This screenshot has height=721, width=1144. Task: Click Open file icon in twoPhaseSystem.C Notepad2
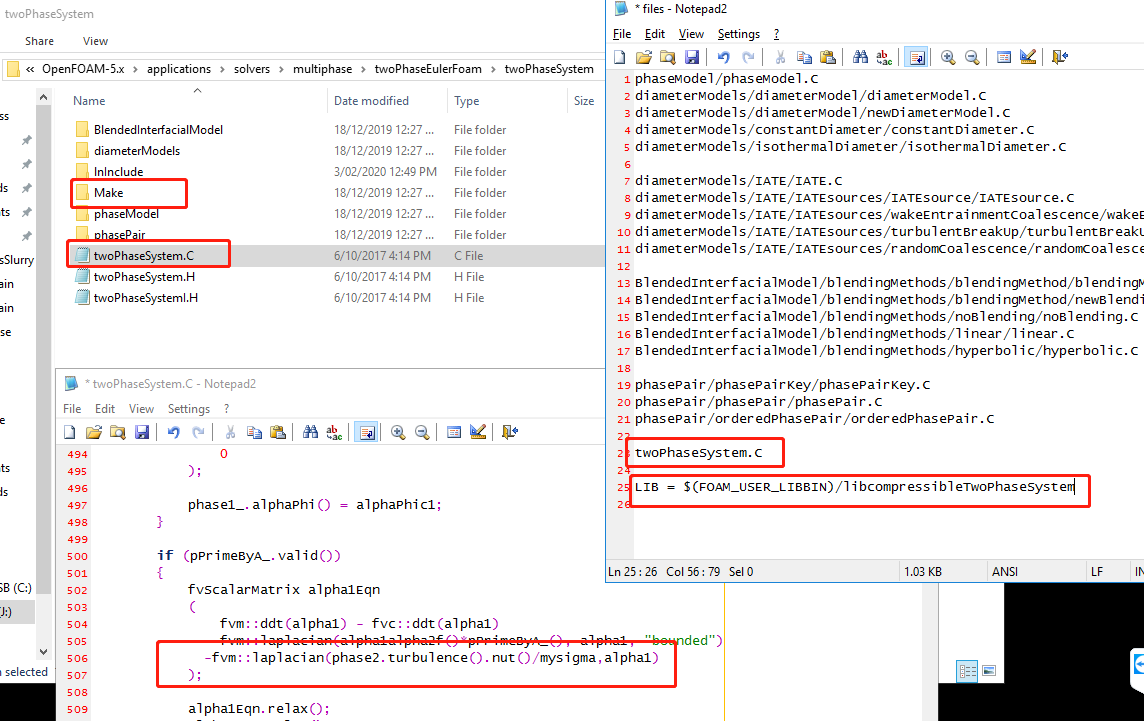[x=94, y=432]
